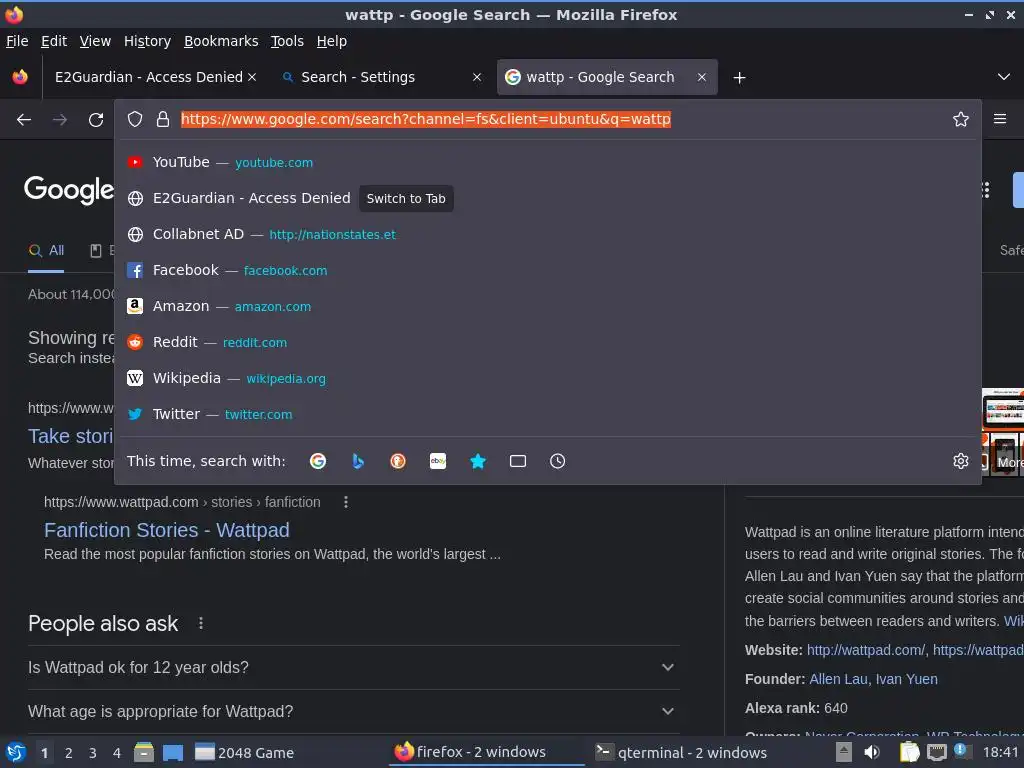
Task: List all tabs dropdown arrow
Action: tap(1003, 77)
